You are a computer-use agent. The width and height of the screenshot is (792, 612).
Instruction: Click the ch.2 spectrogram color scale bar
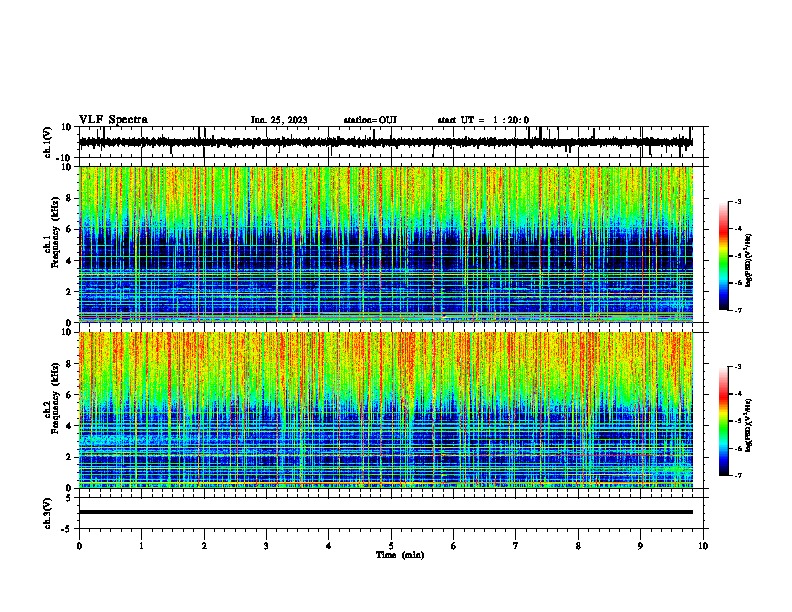tap(724, 421)
